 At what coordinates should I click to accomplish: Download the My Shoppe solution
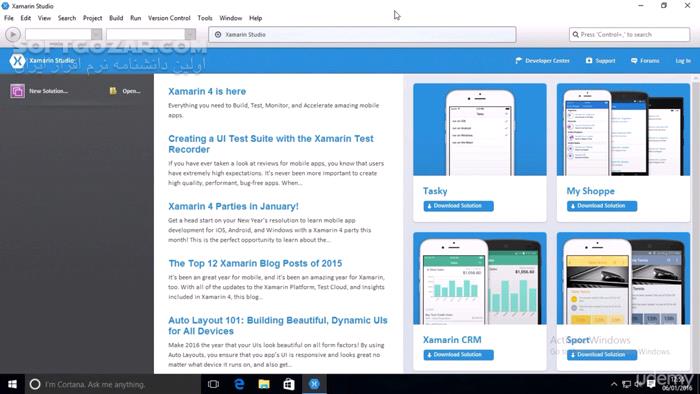pos(602,206)
